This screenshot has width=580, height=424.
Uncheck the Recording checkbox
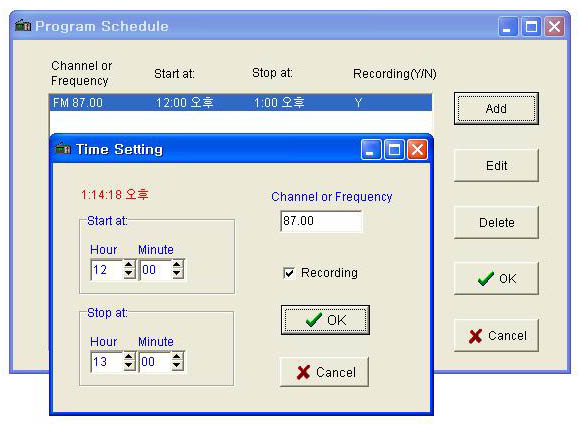click(289, 273)
